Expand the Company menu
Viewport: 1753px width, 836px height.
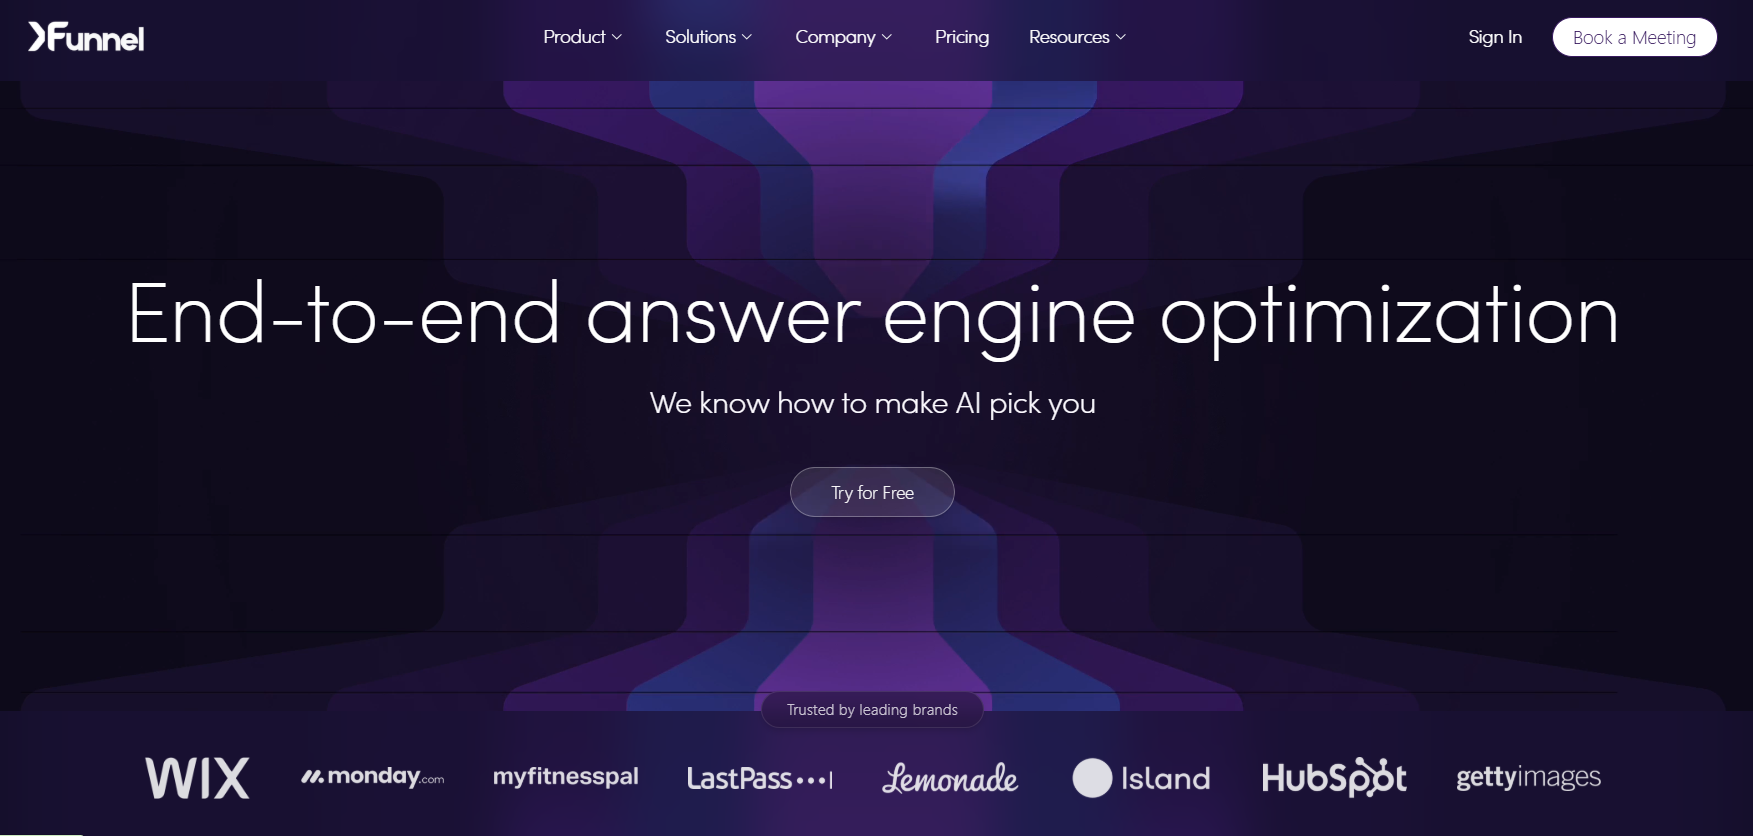coord(843,37)
